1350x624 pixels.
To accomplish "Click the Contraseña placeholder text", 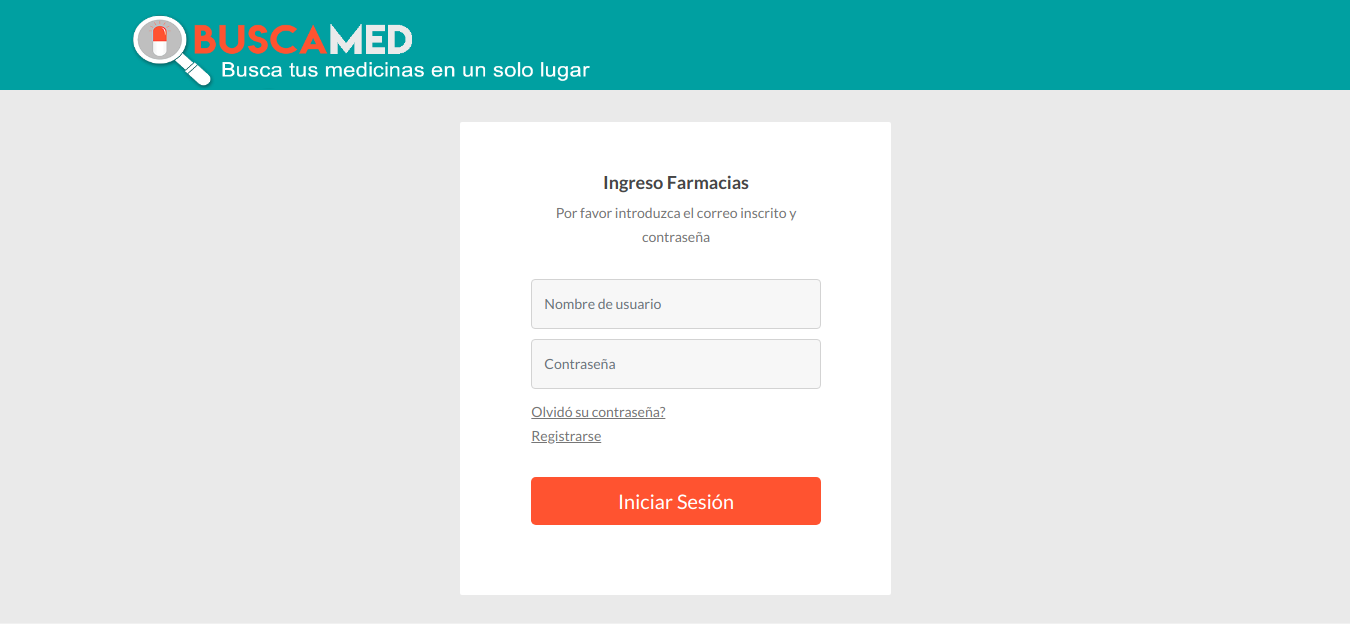I will [580, 364].
